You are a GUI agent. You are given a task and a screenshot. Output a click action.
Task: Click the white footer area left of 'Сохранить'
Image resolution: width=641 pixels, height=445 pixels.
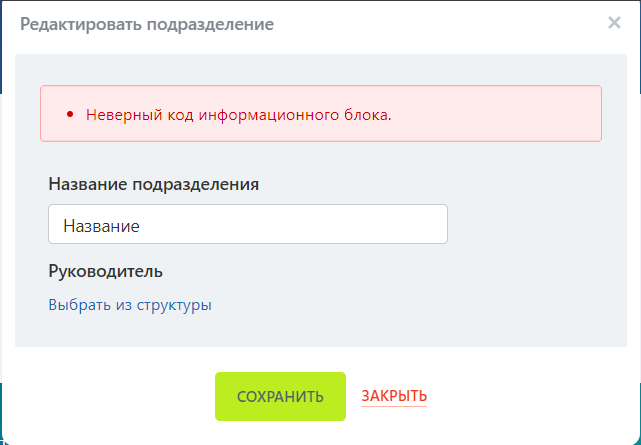coord(110,397)
